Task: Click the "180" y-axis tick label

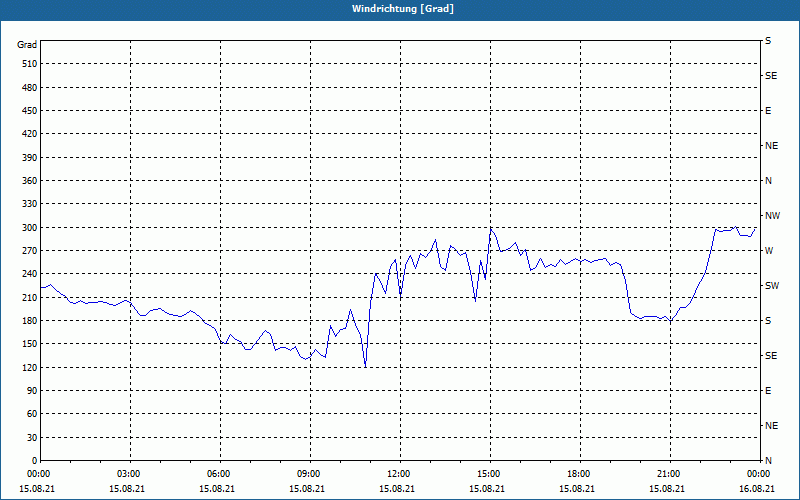Action: pyautogui.click(x=30, y=321)
